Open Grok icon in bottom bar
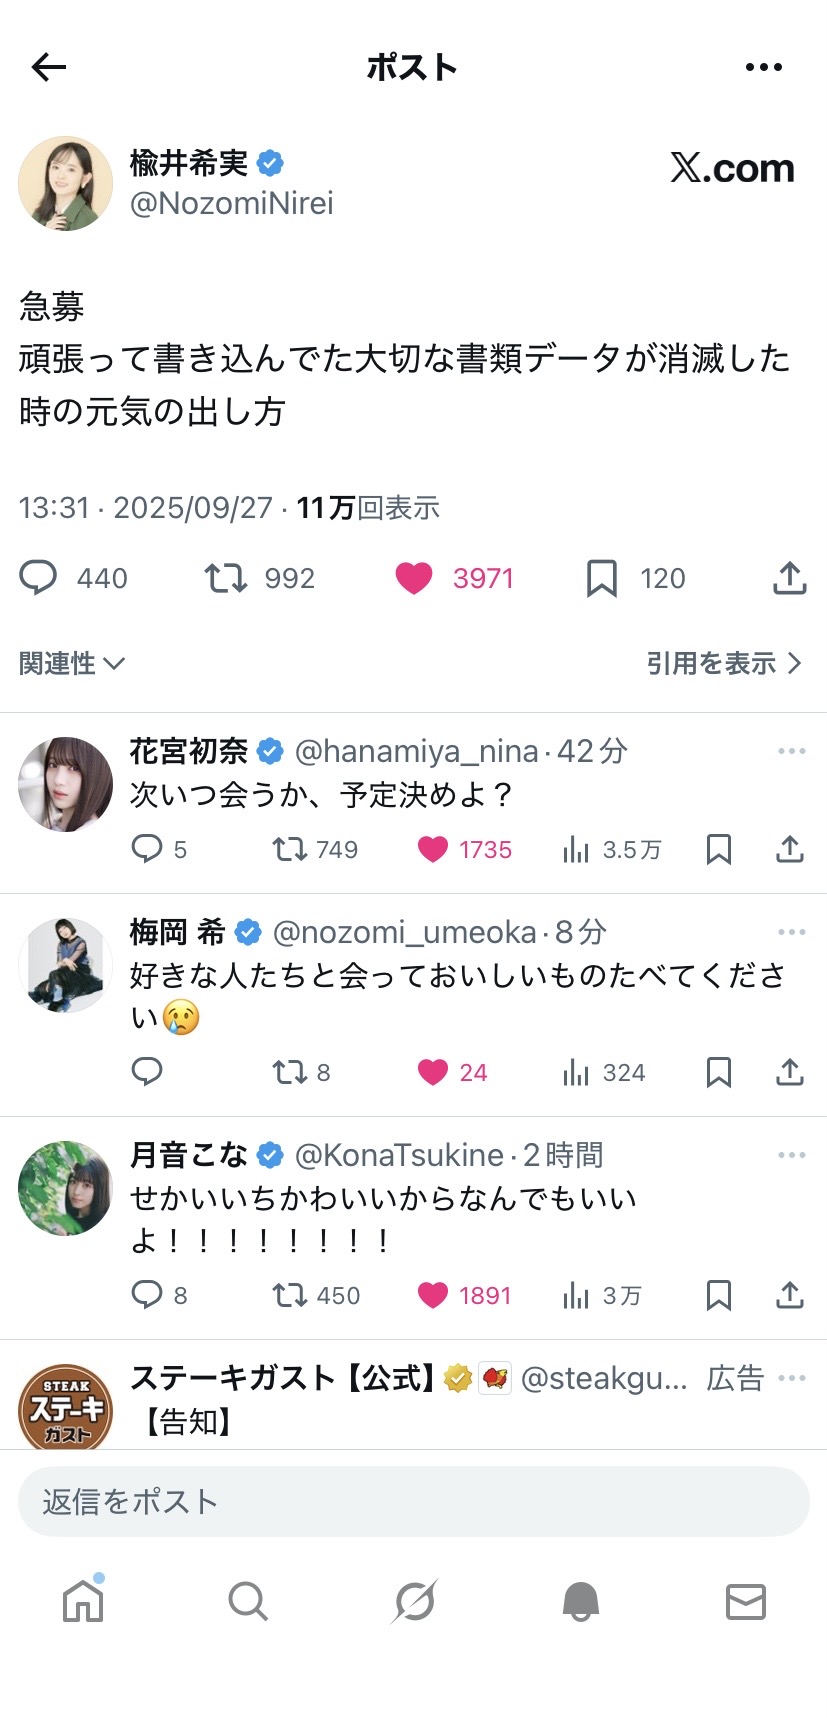827x1718 pixels. coord(414,1601)
